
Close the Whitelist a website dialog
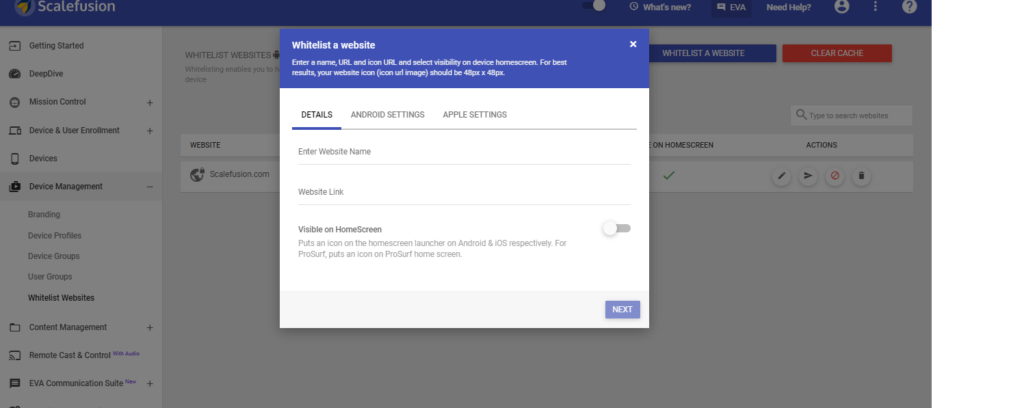pyautogui.click(x=633, y=44)
